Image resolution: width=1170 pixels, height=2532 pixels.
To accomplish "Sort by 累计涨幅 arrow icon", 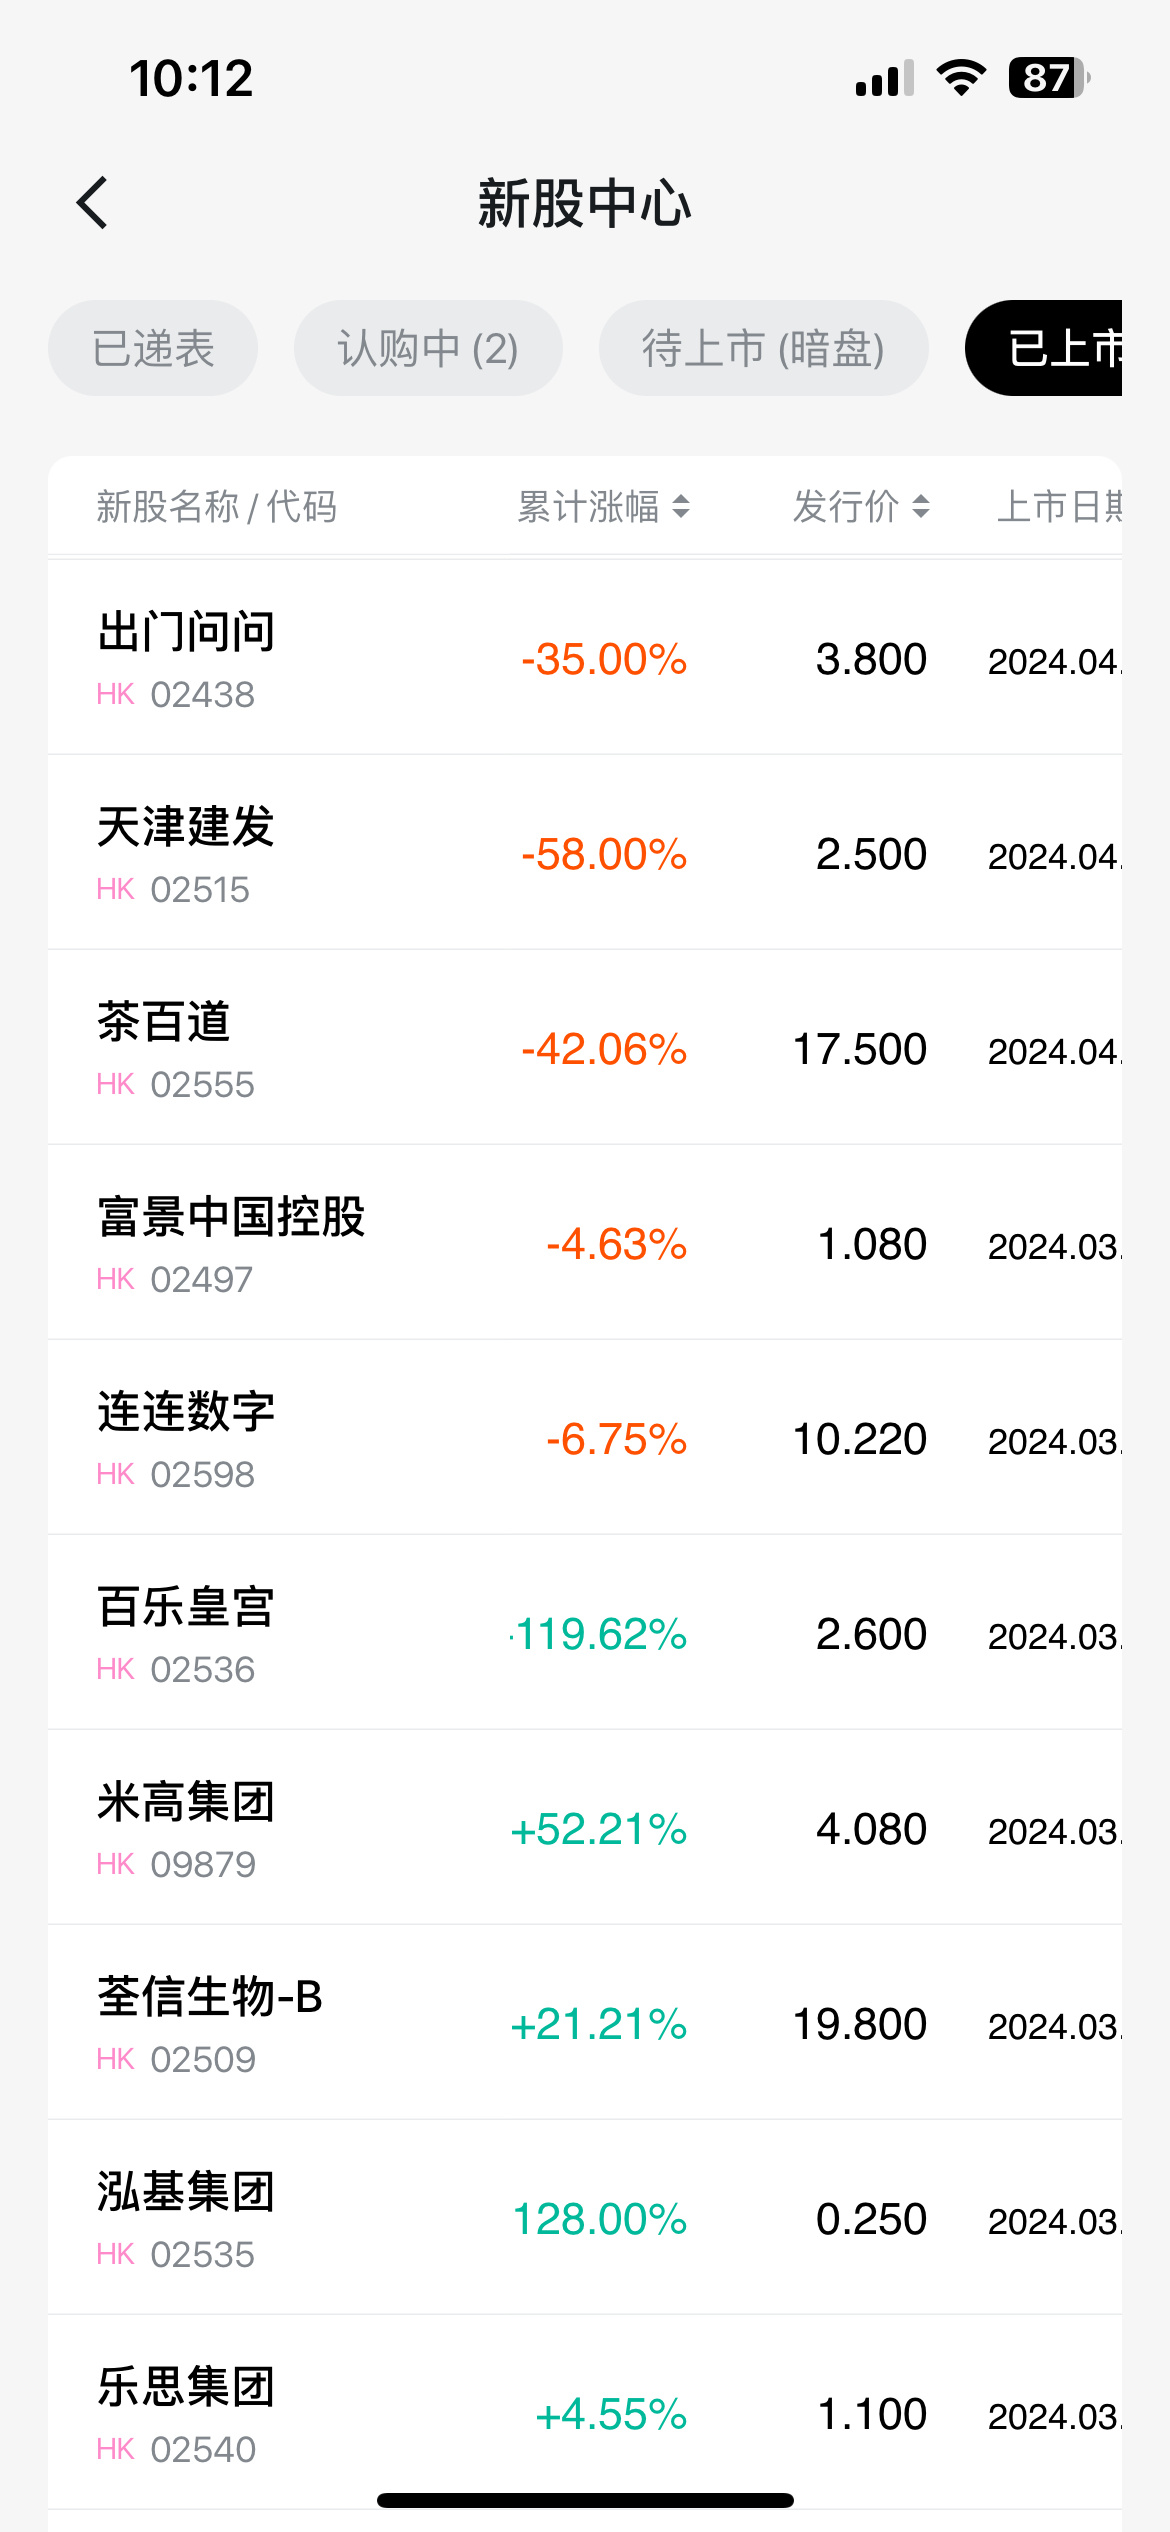I will (x=681, y=507).
